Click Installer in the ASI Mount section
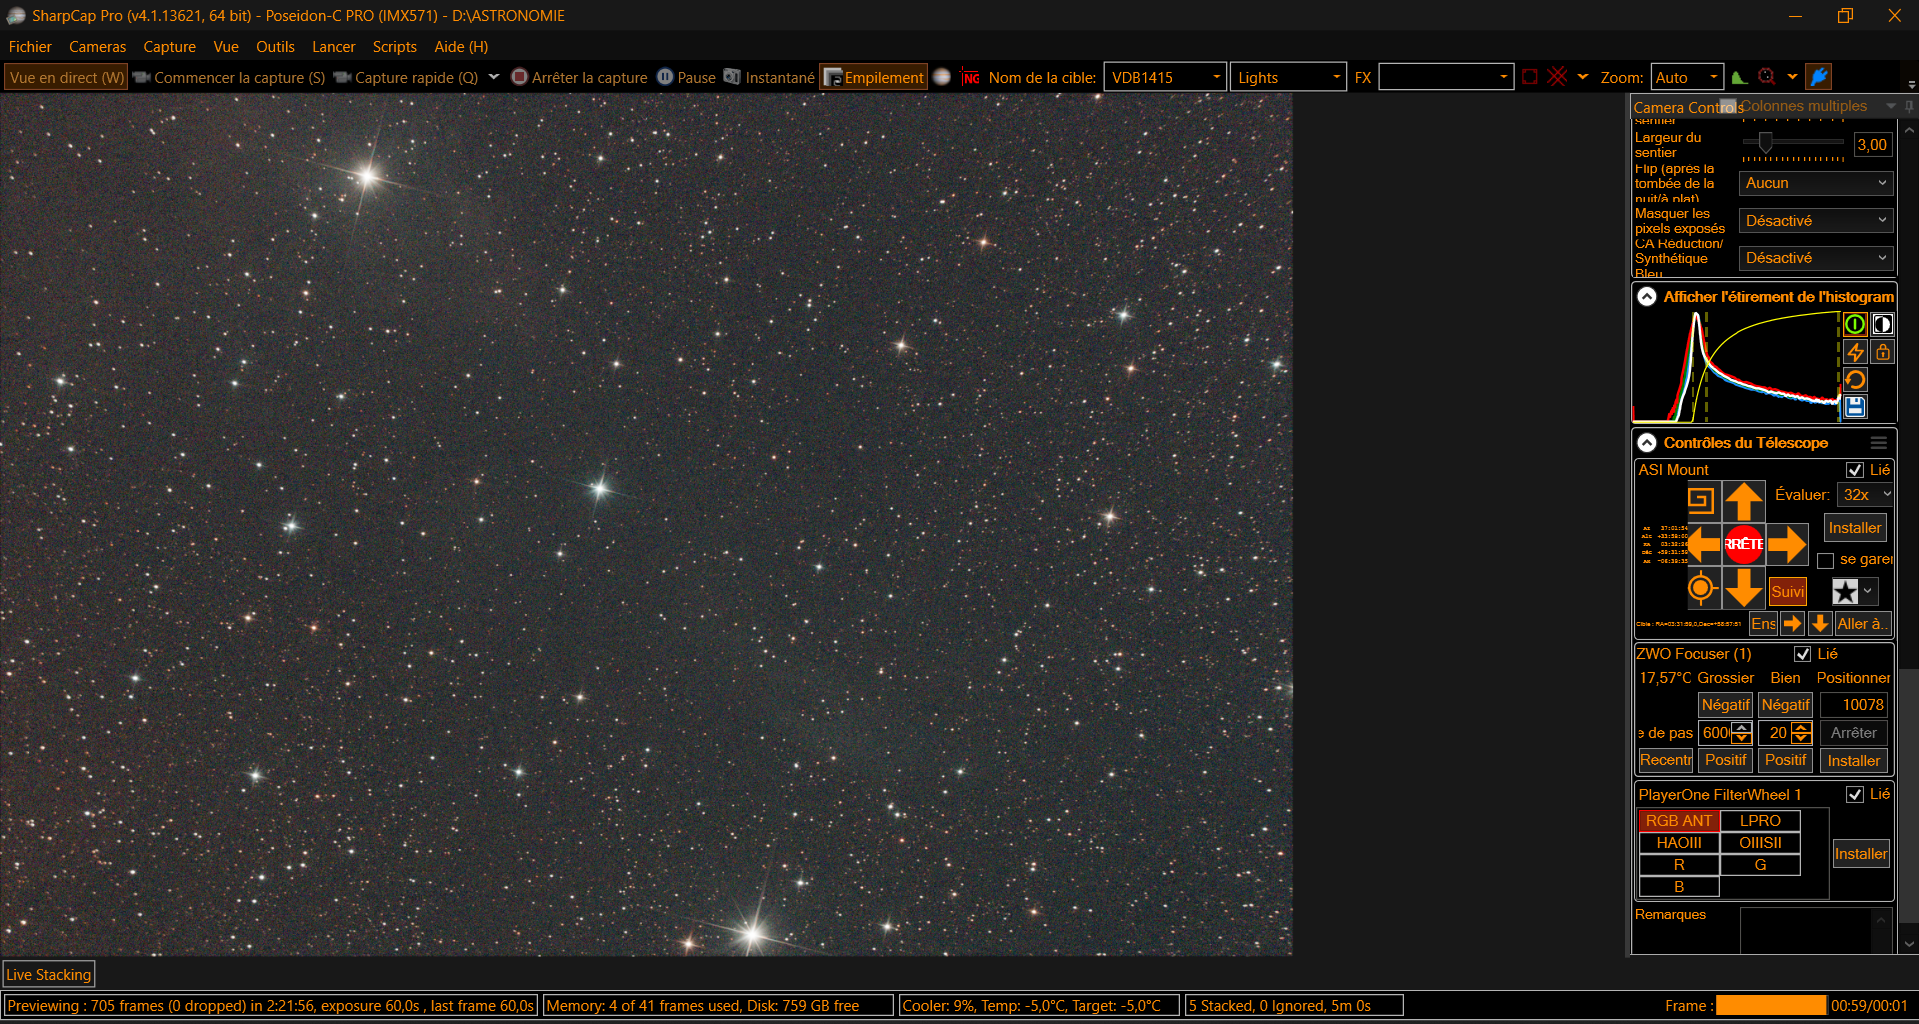 [1855, 528]
